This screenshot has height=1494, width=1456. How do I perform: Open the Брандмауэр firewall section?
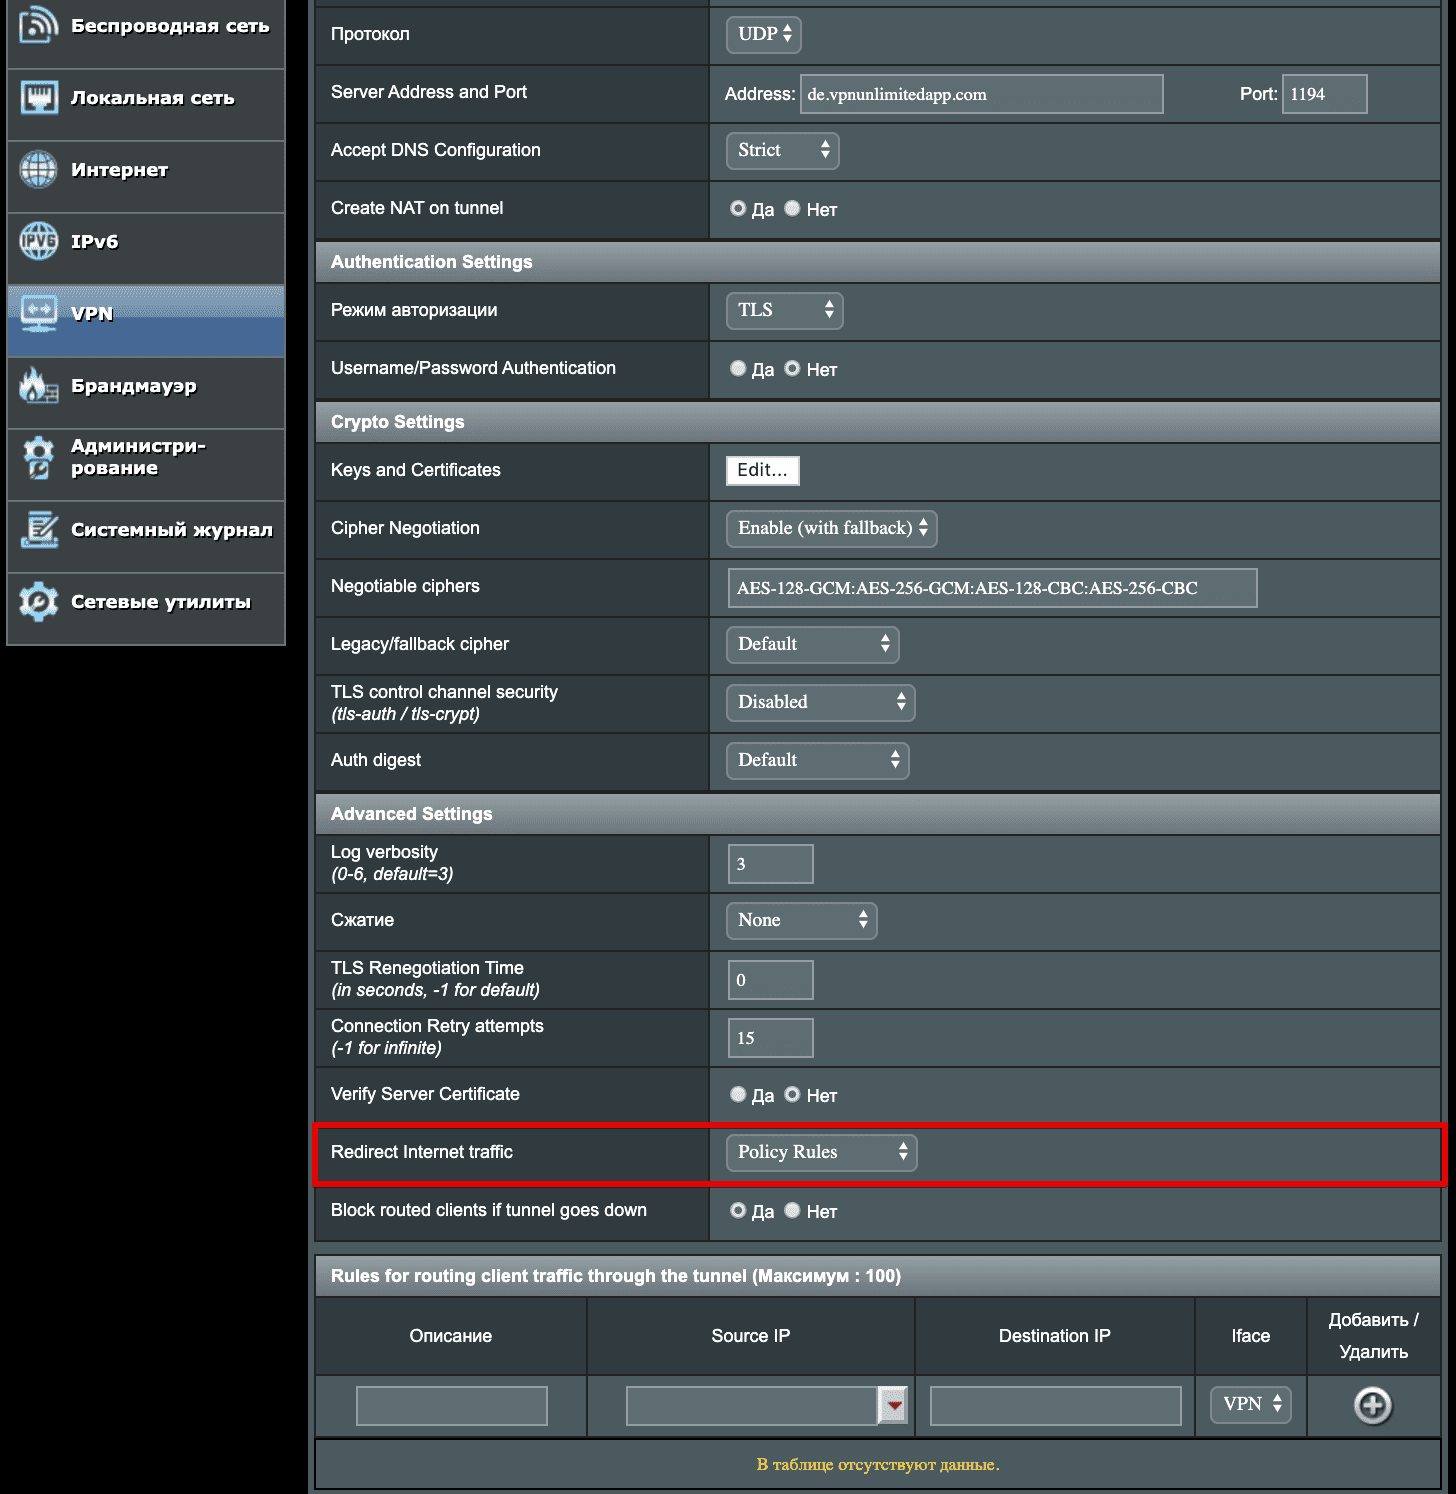(38, 387)
